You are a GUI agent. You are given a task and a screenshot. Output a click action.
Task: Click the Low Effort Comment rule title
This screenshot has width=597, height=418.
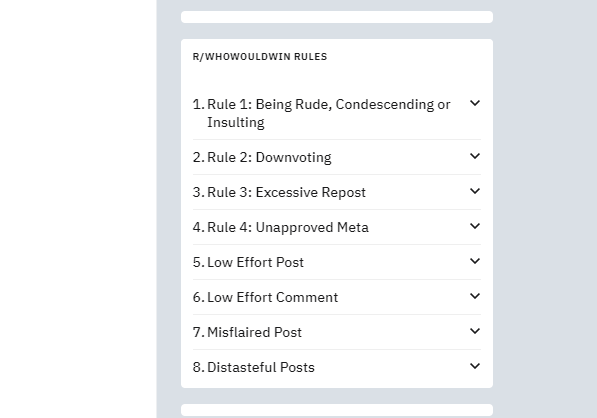click(x=273, y=297)
